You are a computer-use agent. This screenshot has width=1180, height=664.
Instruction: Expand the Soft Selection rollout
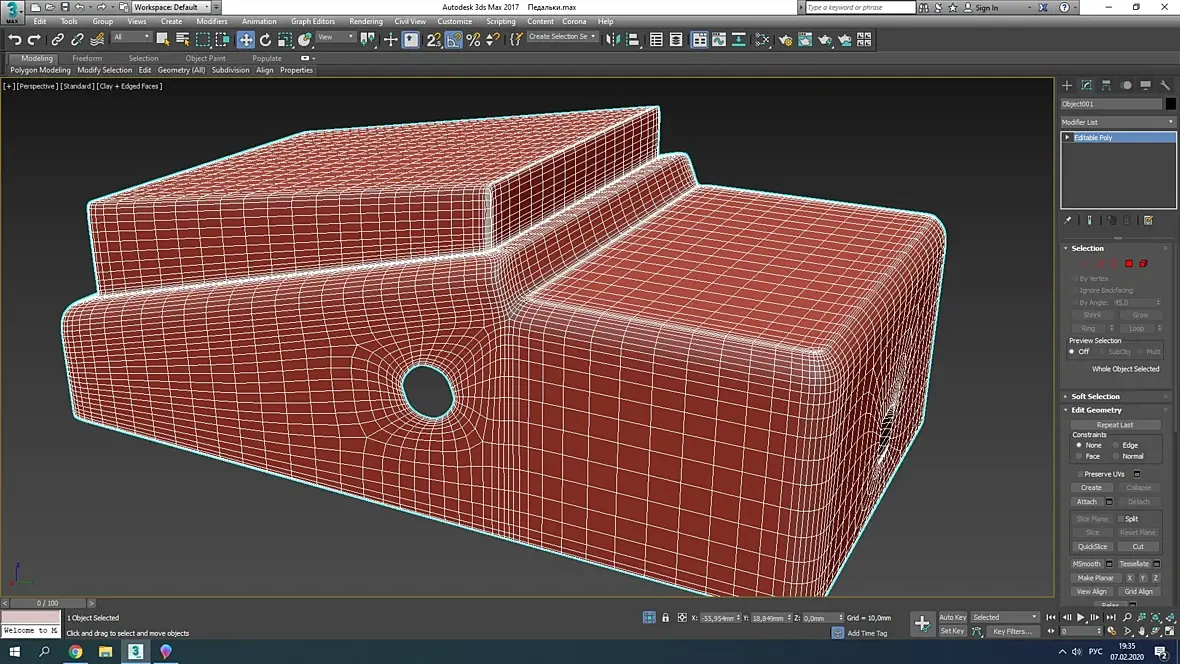(x=1095, y=396)
